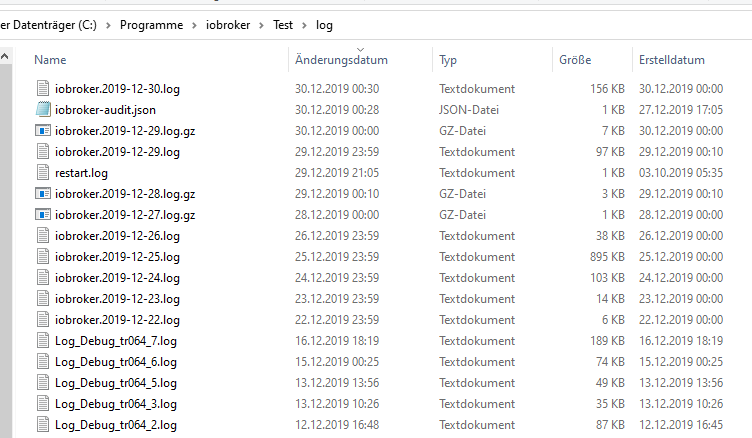This screenshot has width=752, height=438.
Task: Sort by Typ column header
Action: [448, 60]
